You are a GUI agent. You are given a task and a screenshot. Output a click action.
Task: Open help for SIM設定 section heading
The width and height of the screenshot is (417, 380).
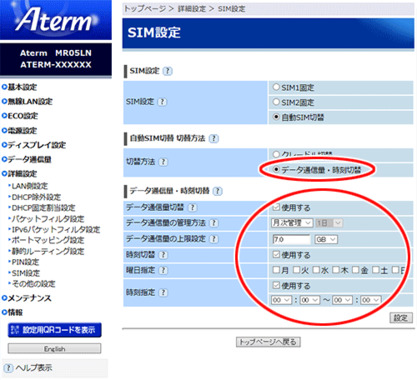(168, 71)
